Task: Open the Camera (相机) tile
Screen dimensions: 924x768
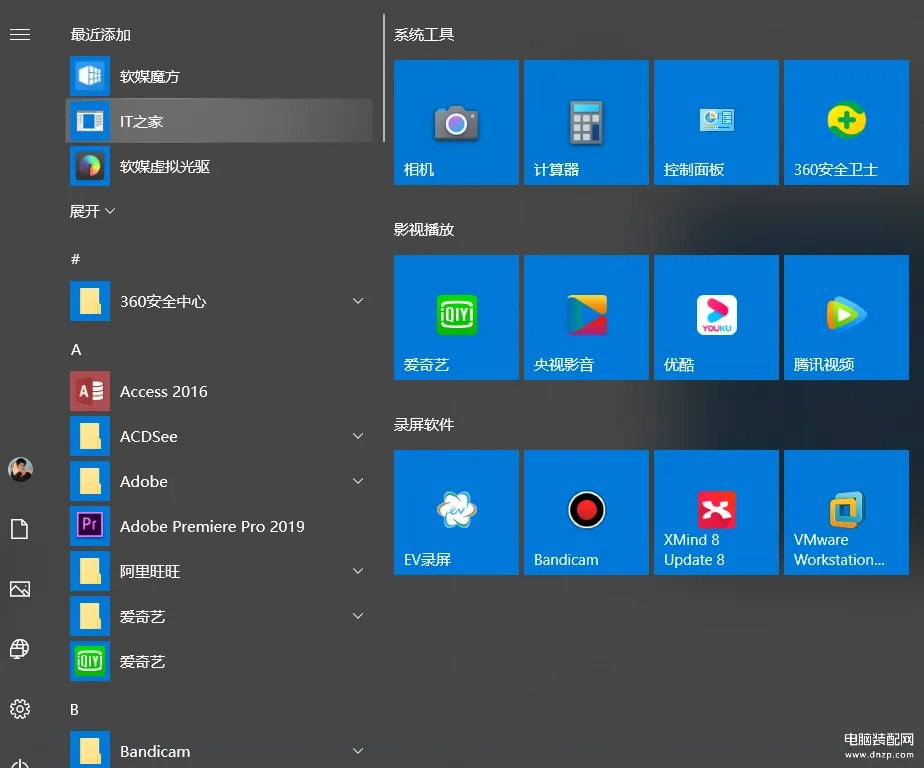Action: (x=456, y=121)
